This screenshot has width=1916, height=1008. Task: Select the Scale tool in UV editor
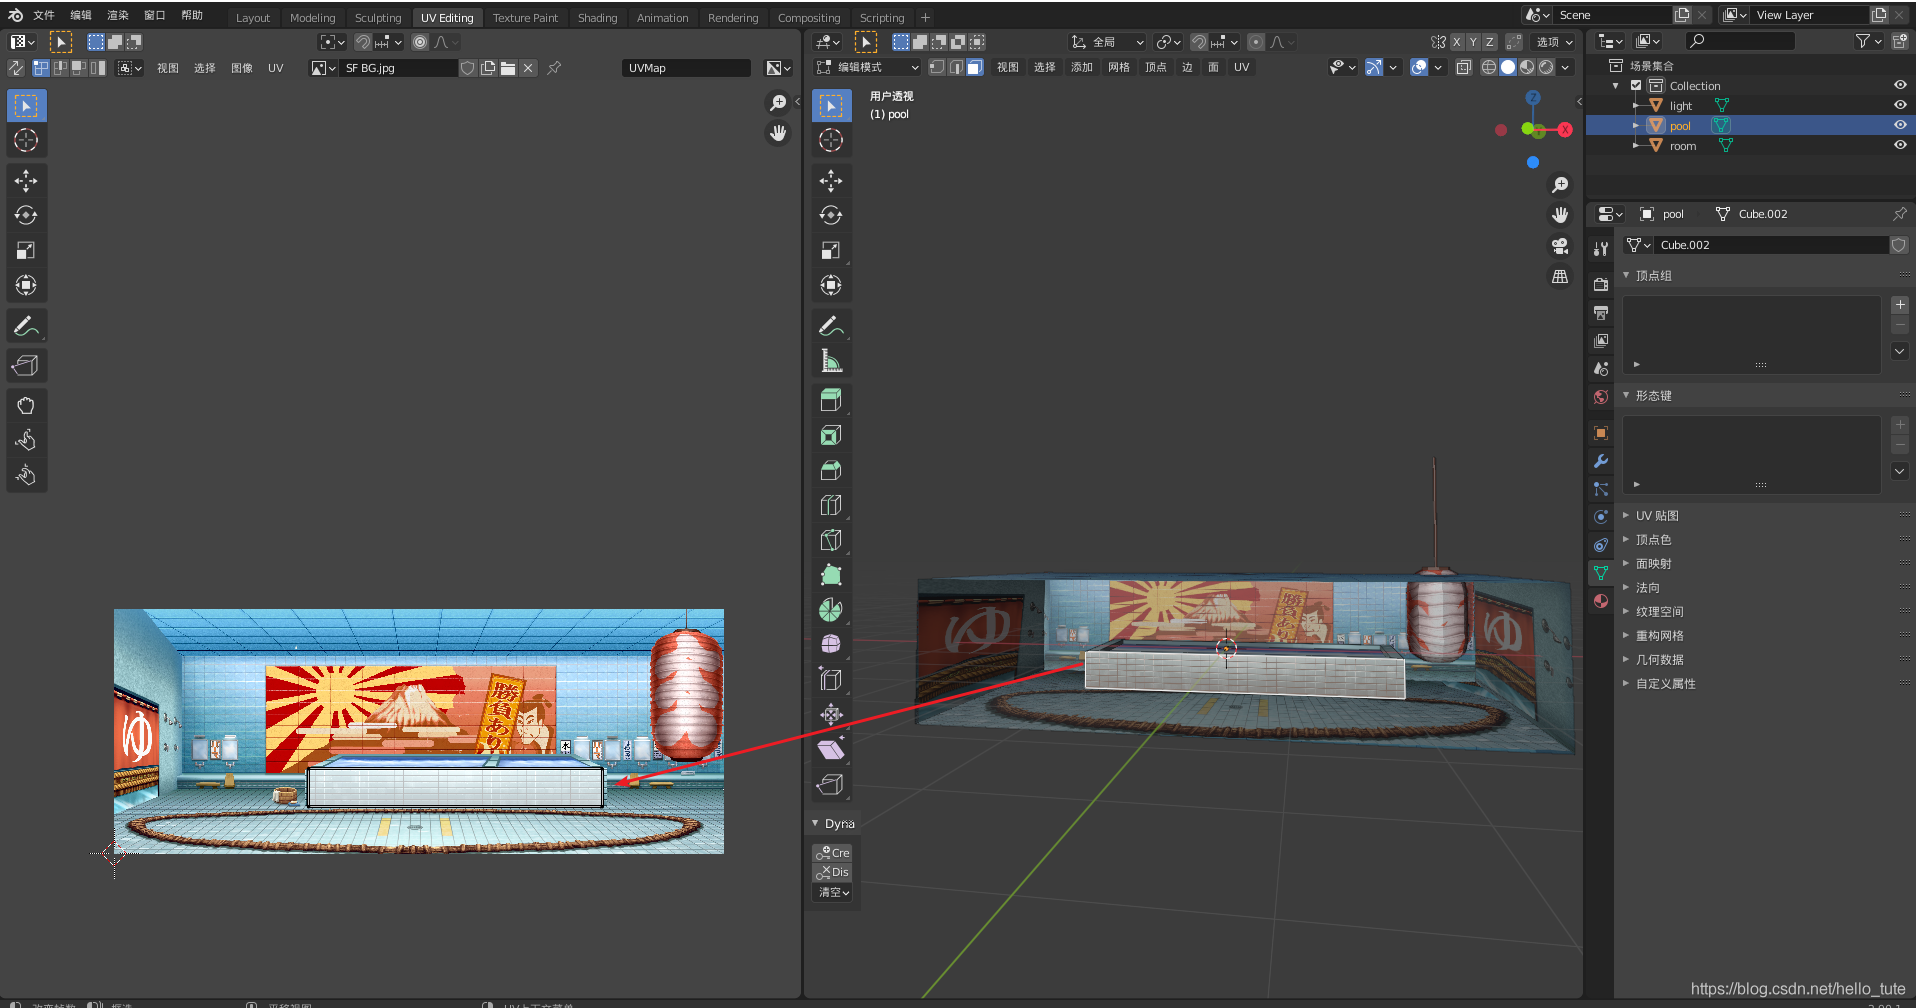[26, 251]
